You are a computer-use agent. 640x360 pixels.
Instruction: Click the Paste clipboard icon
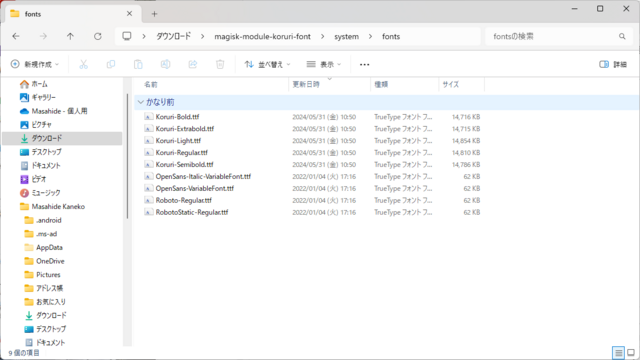pyautogui.click(x=138, y=64)
